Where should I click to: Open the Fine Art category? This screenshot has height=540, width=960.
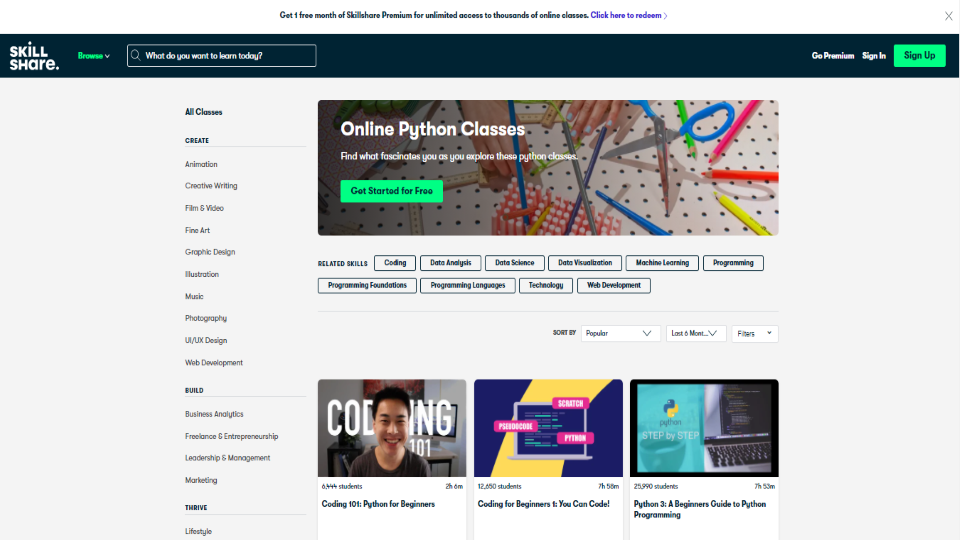click(x=197, y=230)
